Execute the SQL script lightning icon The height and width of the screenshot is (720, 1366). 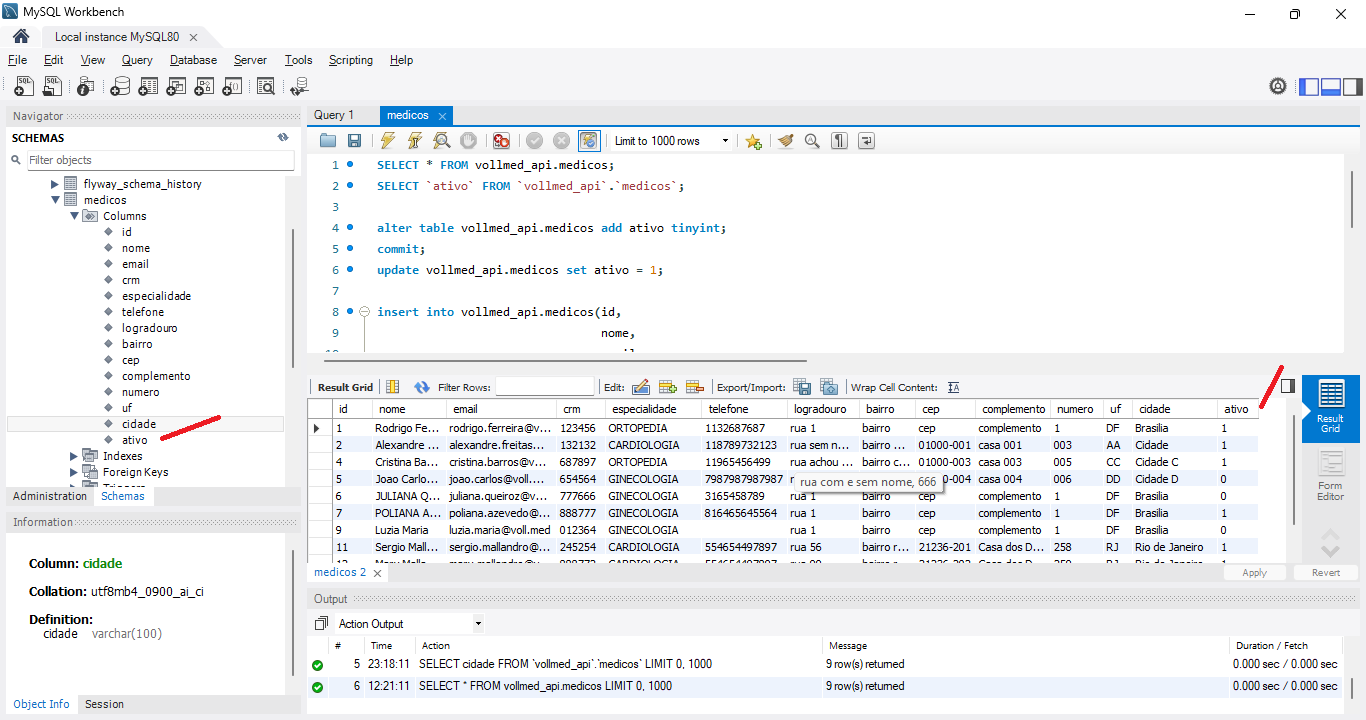click(388, 141)
